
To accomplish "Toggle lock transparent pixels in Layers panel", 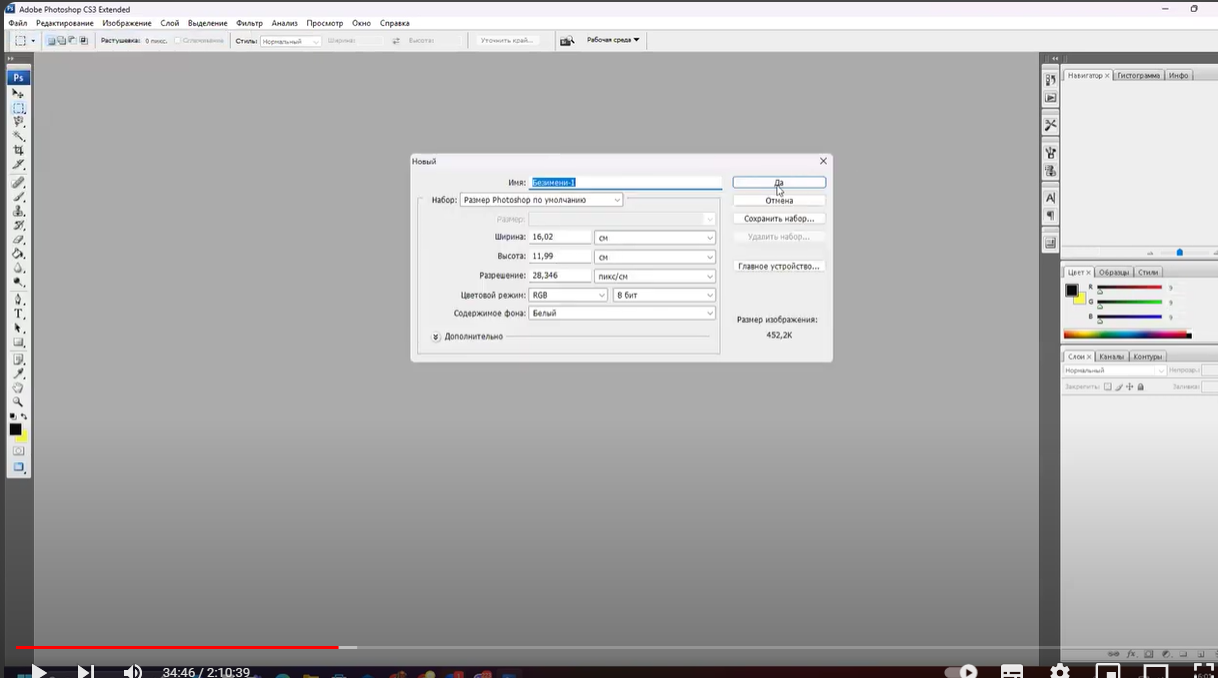I will [x=1108, y=386].
